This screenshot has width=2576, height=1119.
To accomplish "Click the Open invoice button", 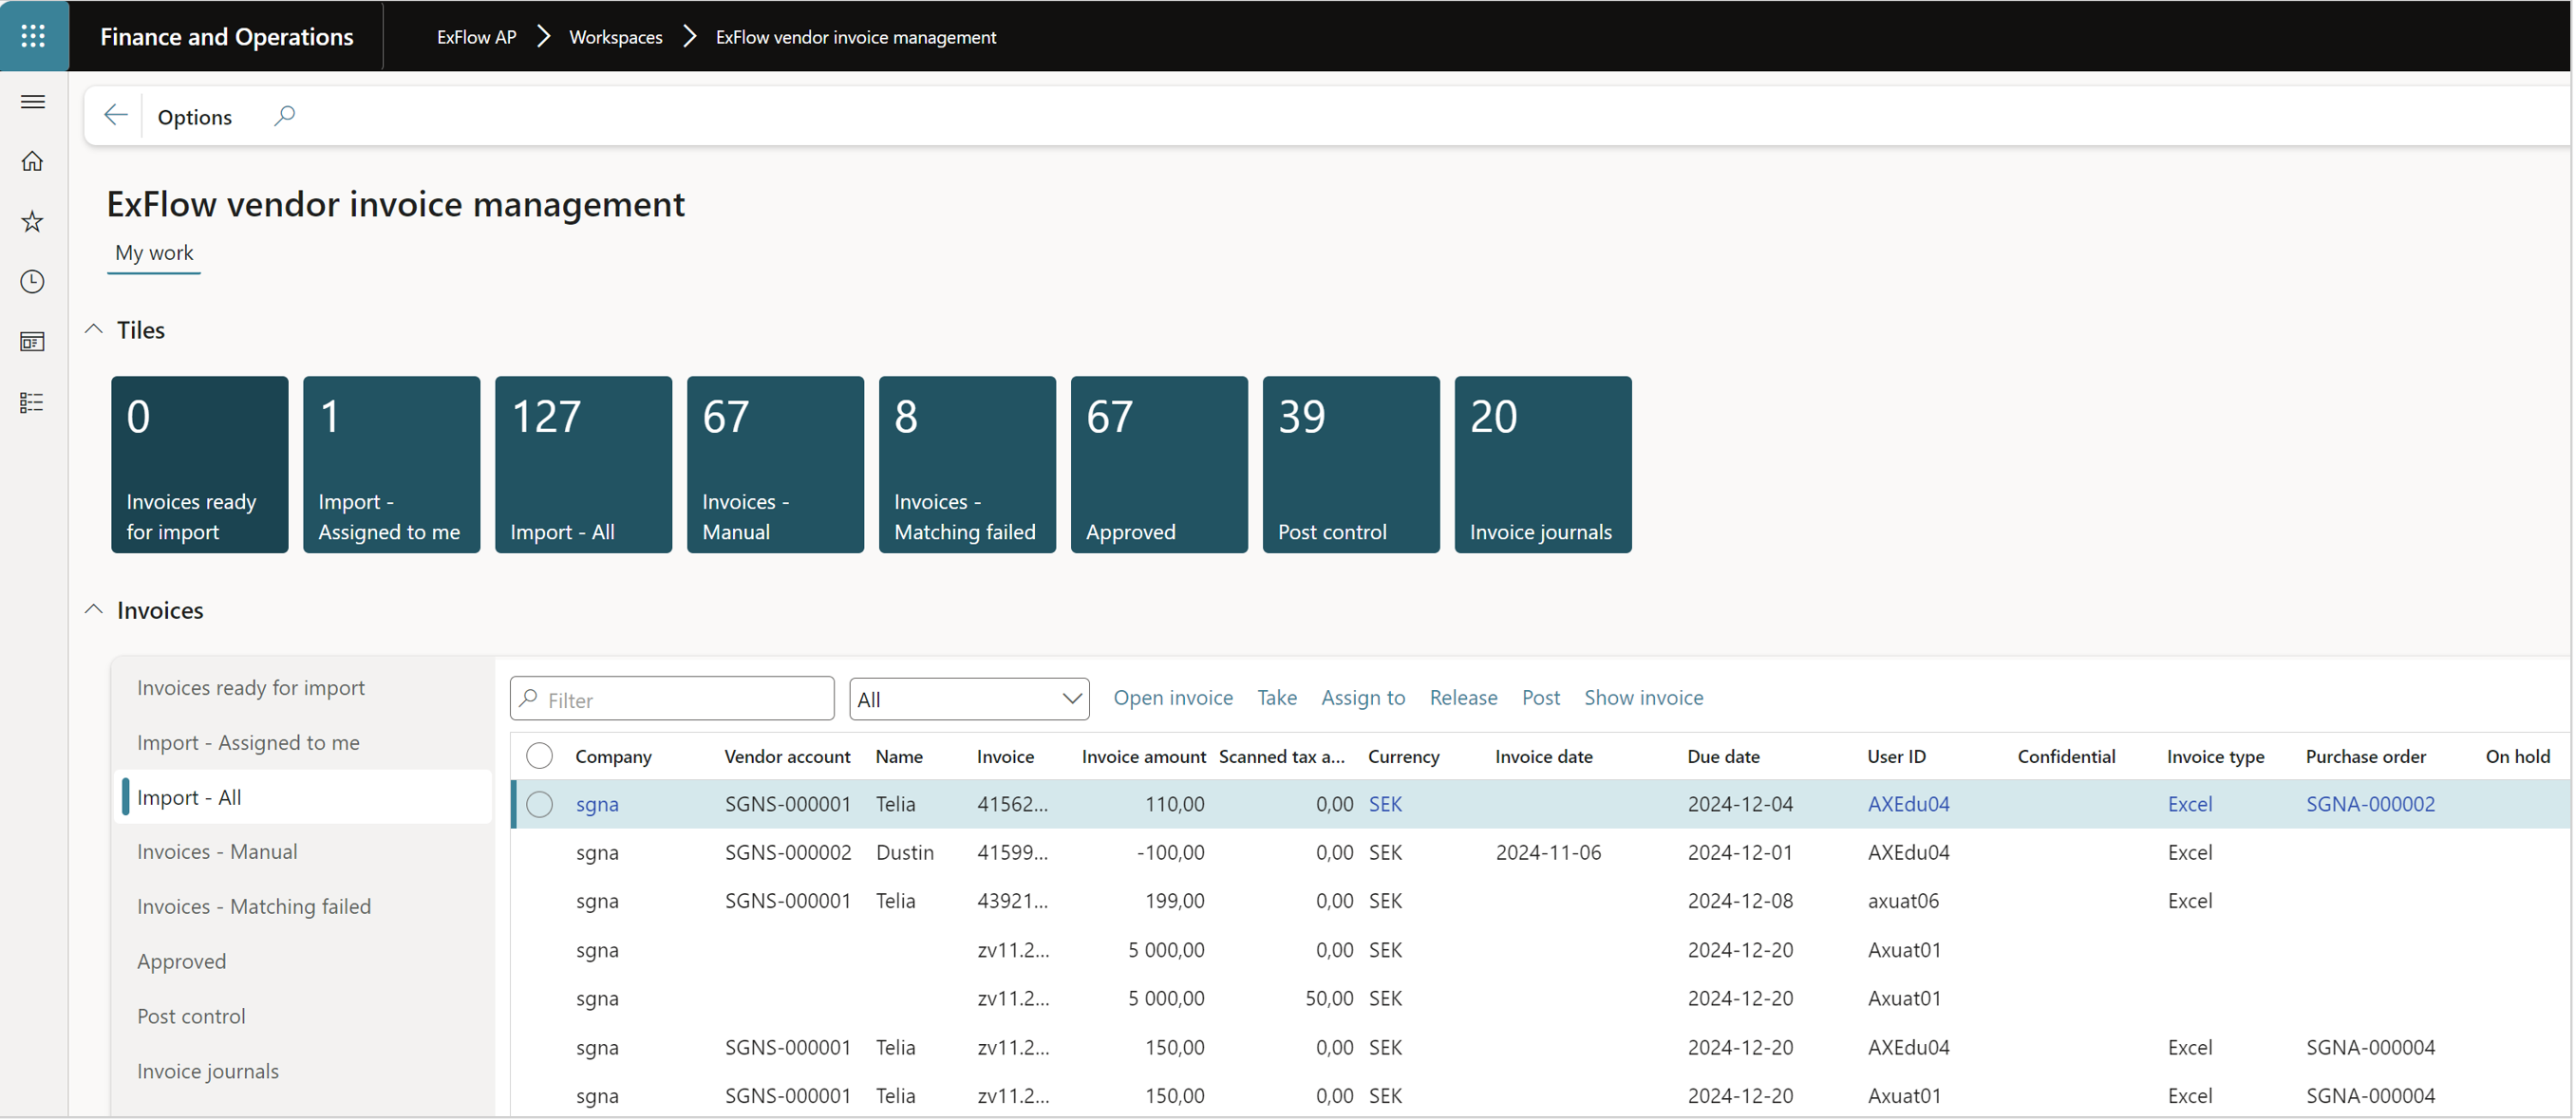I will pos(1172,699).
